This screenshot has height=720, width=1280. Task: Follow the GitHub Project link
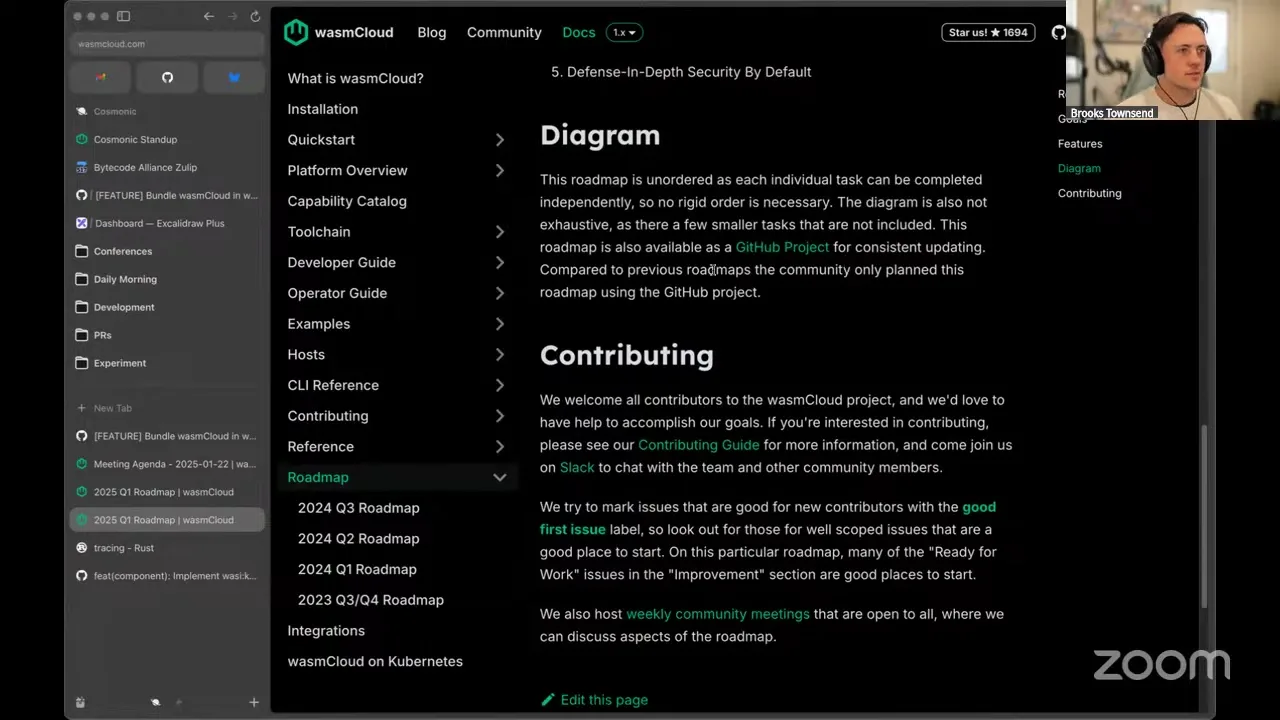pos(782,247)
